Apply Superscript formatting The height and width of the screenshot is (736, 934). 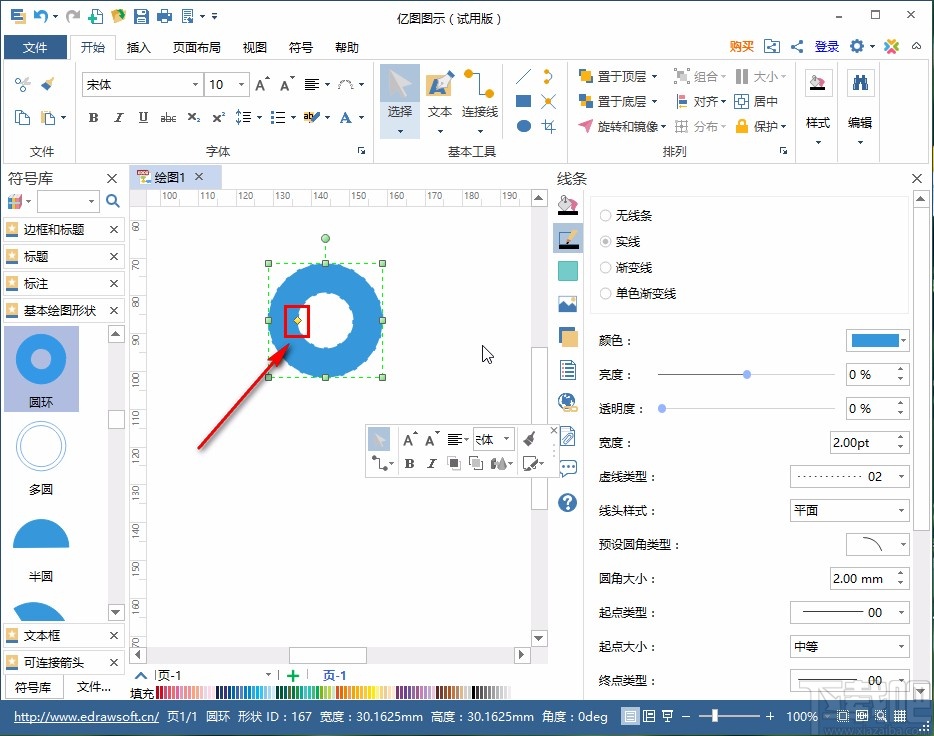coord(219,117)
